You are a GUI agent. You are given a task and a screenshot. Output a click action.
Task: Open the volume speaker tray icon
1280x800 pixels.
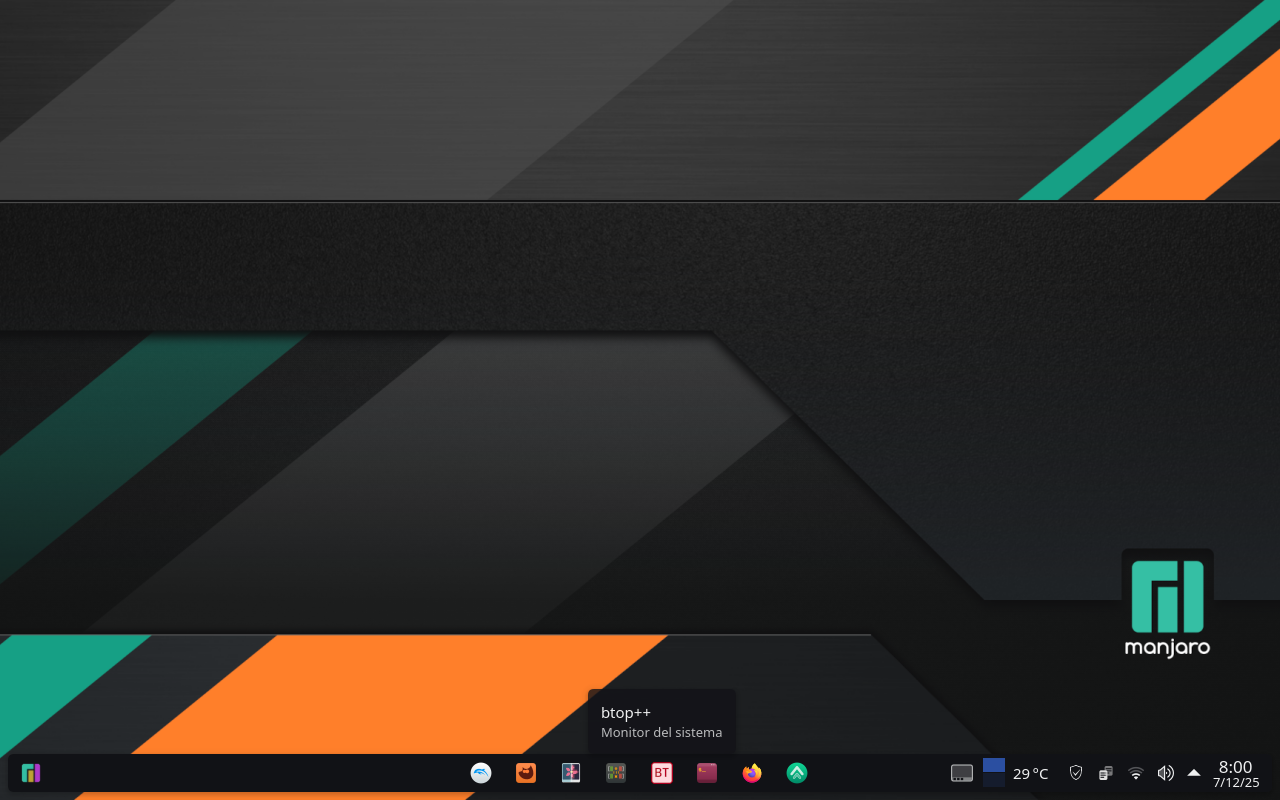1165,773
